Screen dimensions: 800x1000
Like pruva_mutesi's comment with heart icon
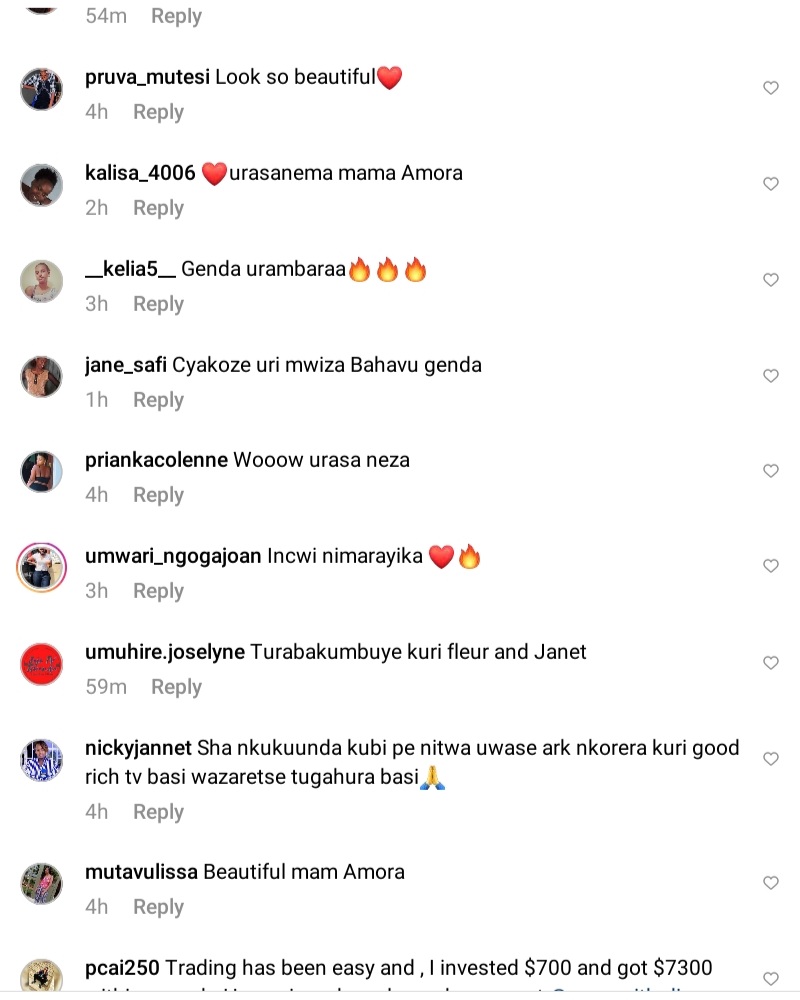(x=771, y=88)
